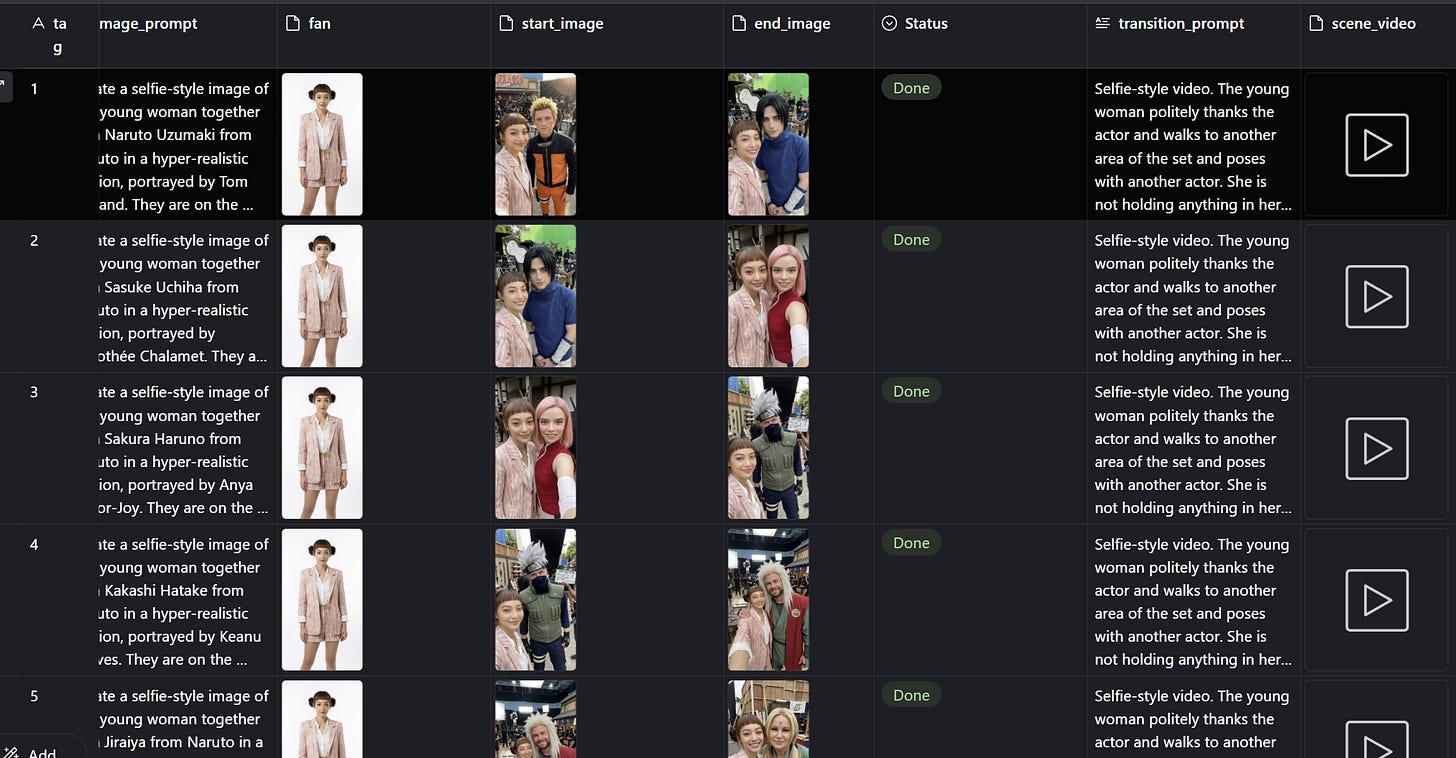
Task: Open the fan image in row 4
Action: (x=322, y=600)
